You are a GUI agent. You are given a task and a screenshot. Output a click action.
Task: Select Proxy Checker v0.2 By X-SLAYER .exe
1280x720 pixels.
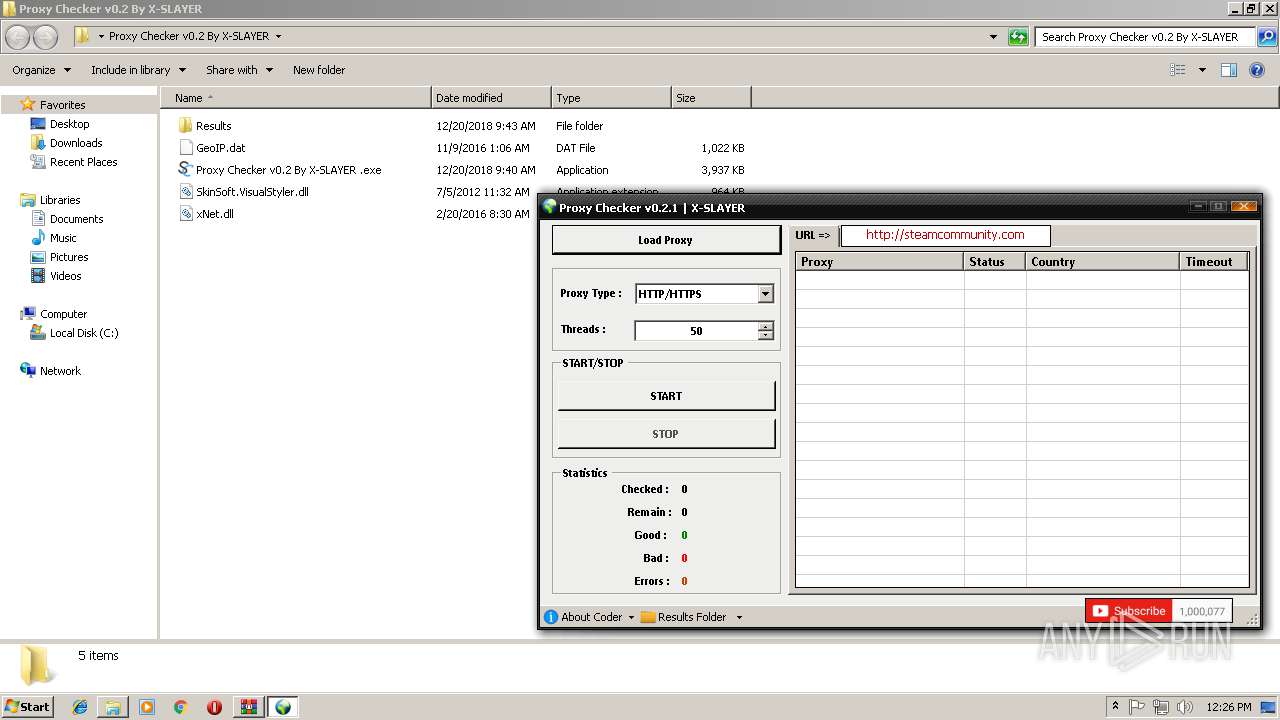pos(288,170)
